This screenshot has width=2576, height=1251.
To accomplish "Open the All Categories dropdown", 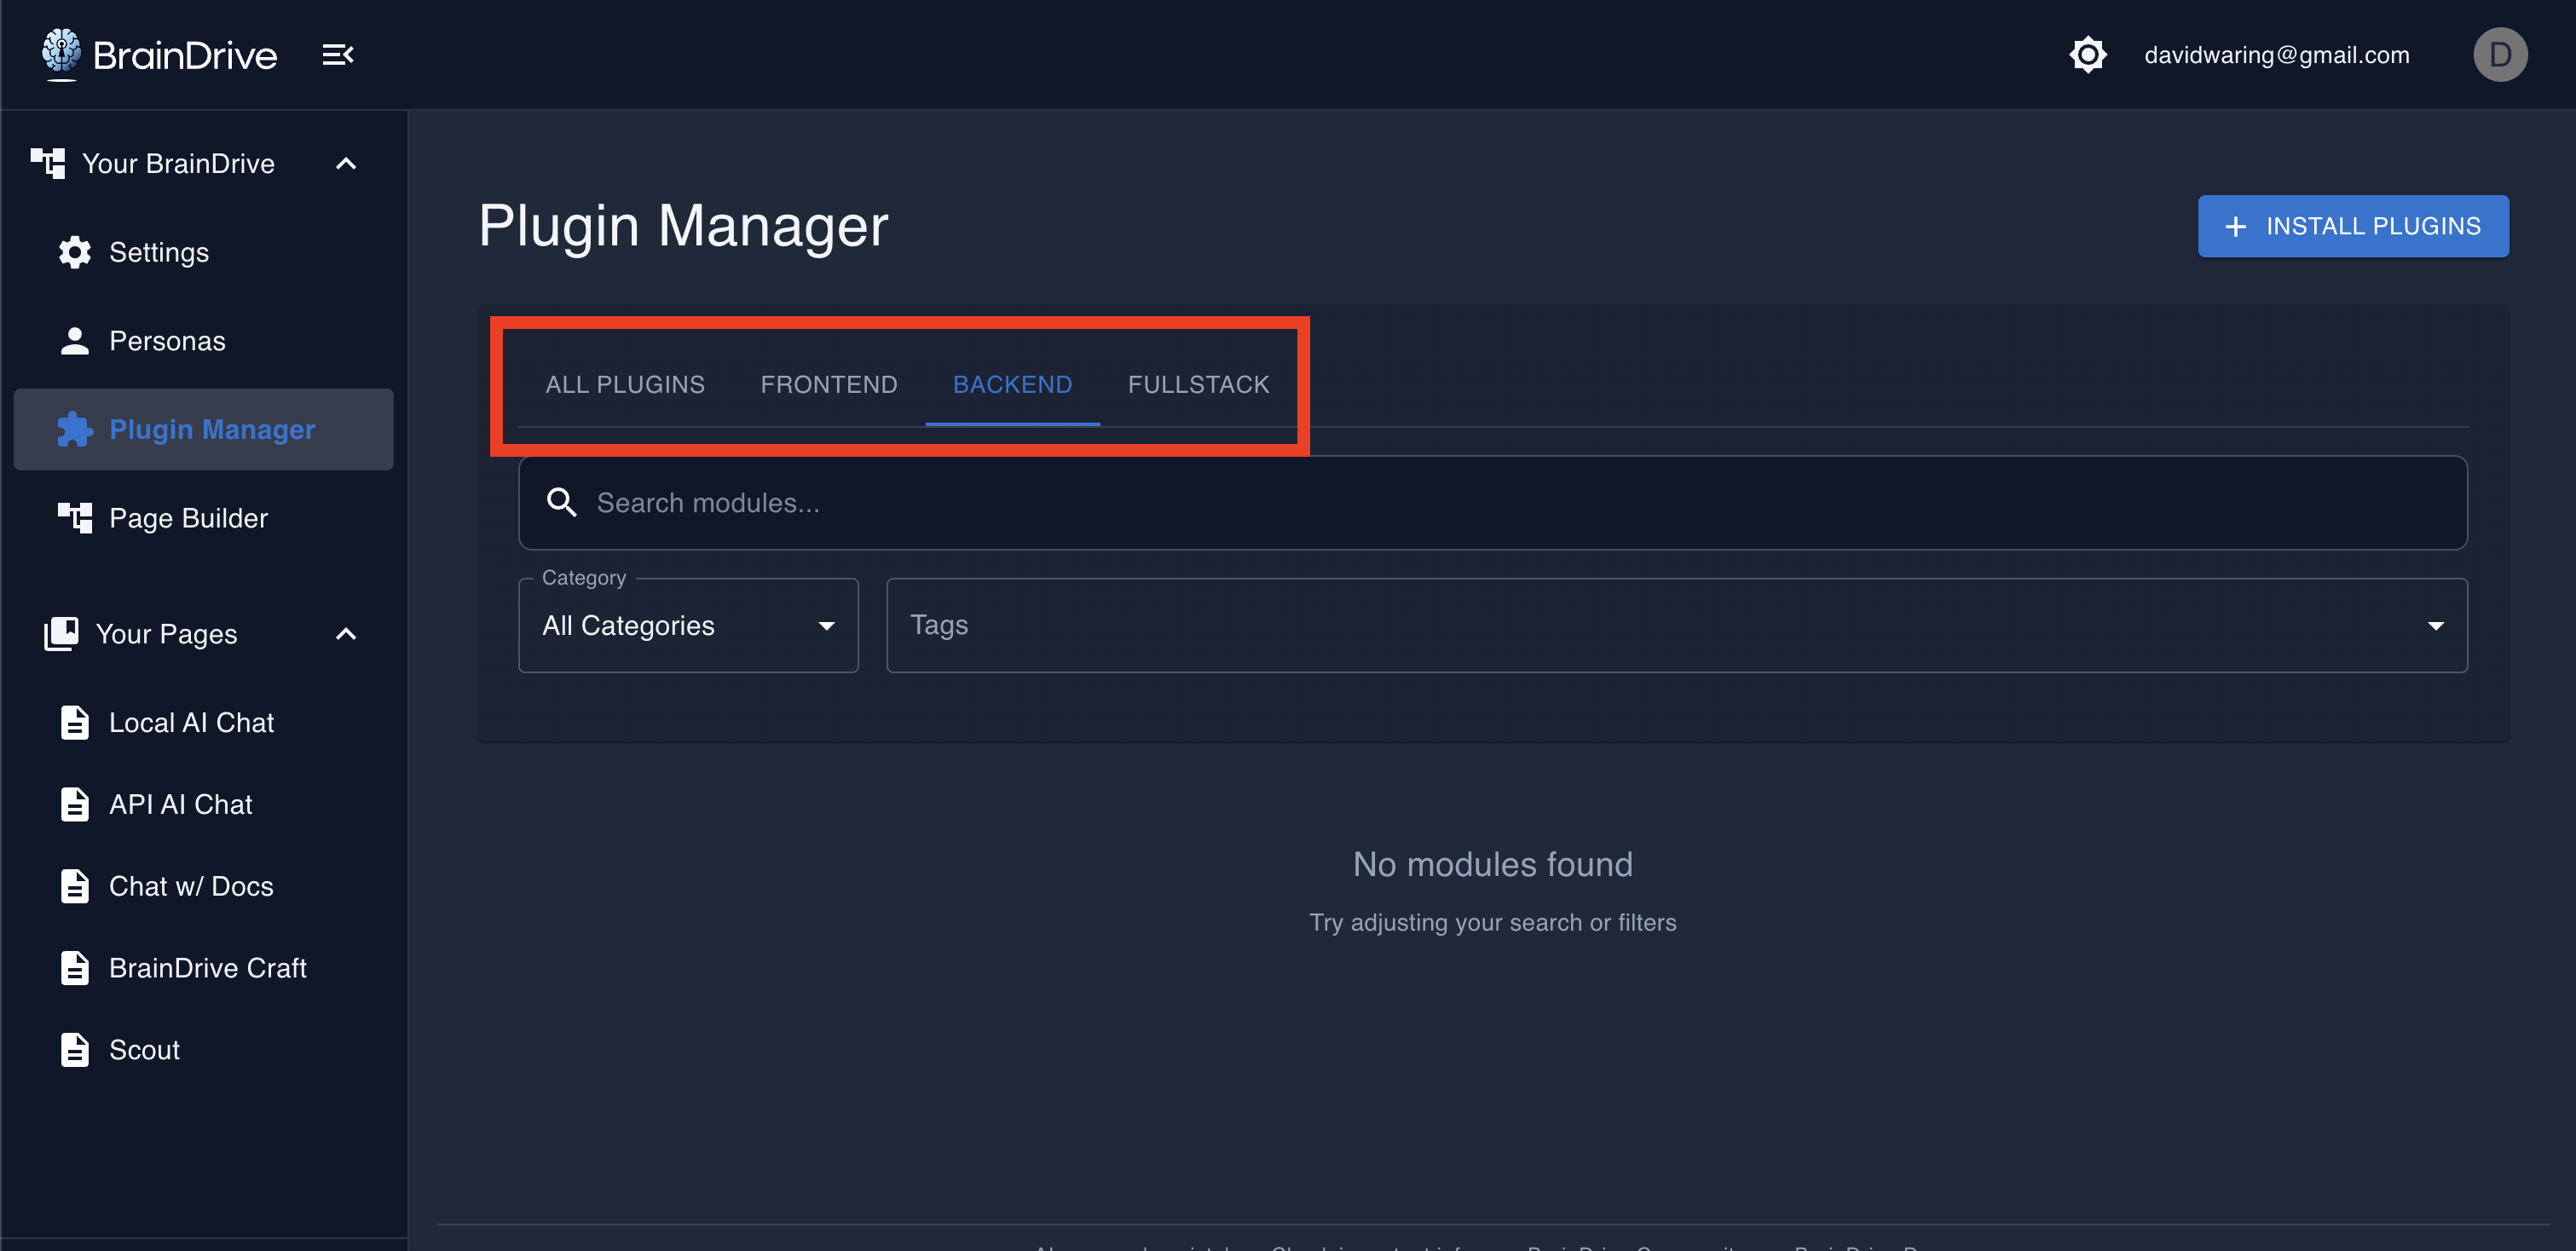I will tap(687, 626).
